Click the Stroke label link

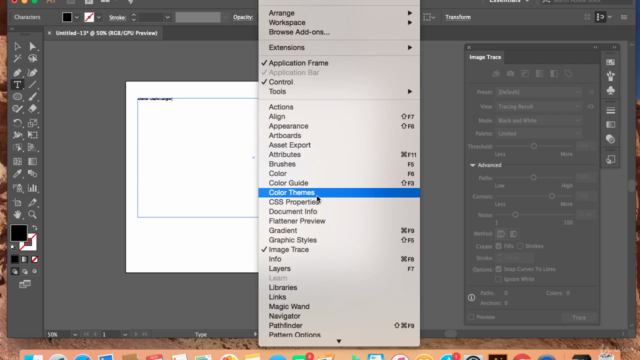(117, 18)
